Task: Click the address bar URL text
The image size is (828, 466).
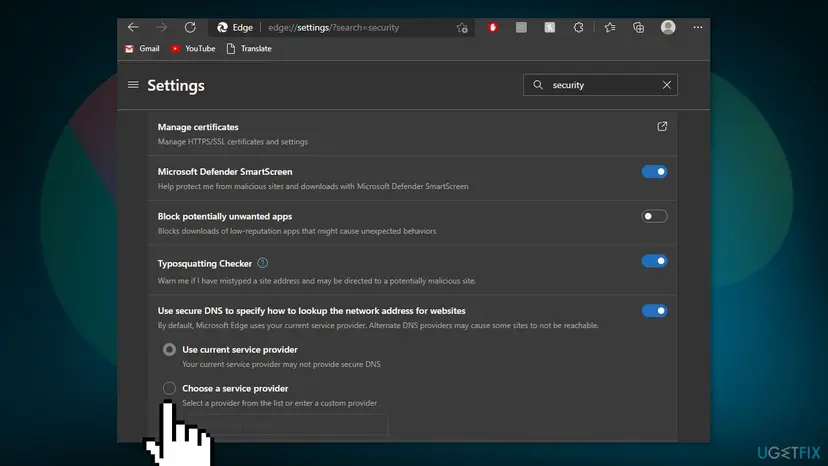Action: [x=333, y=27]
